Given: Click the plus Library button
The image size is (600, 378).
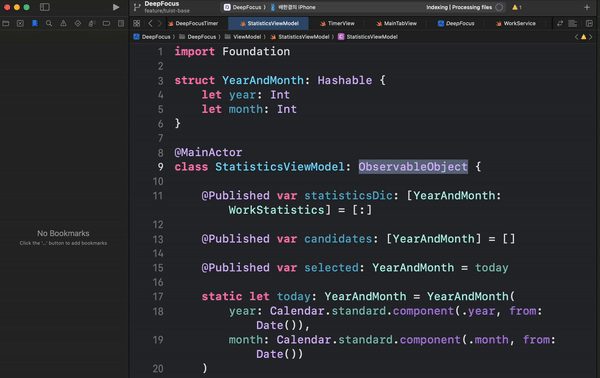Looking at the screenshot, I should [x=587, y=7].
